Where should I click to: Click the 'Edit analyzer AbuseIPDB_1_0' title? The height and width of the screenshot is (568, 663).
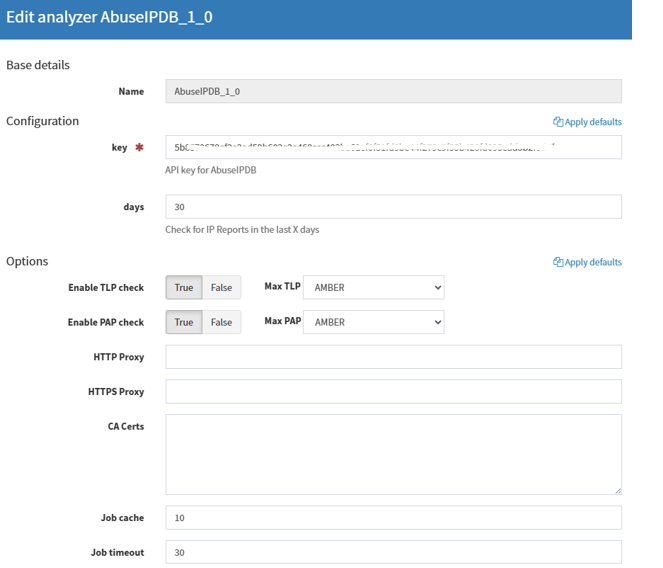[109, 17]
